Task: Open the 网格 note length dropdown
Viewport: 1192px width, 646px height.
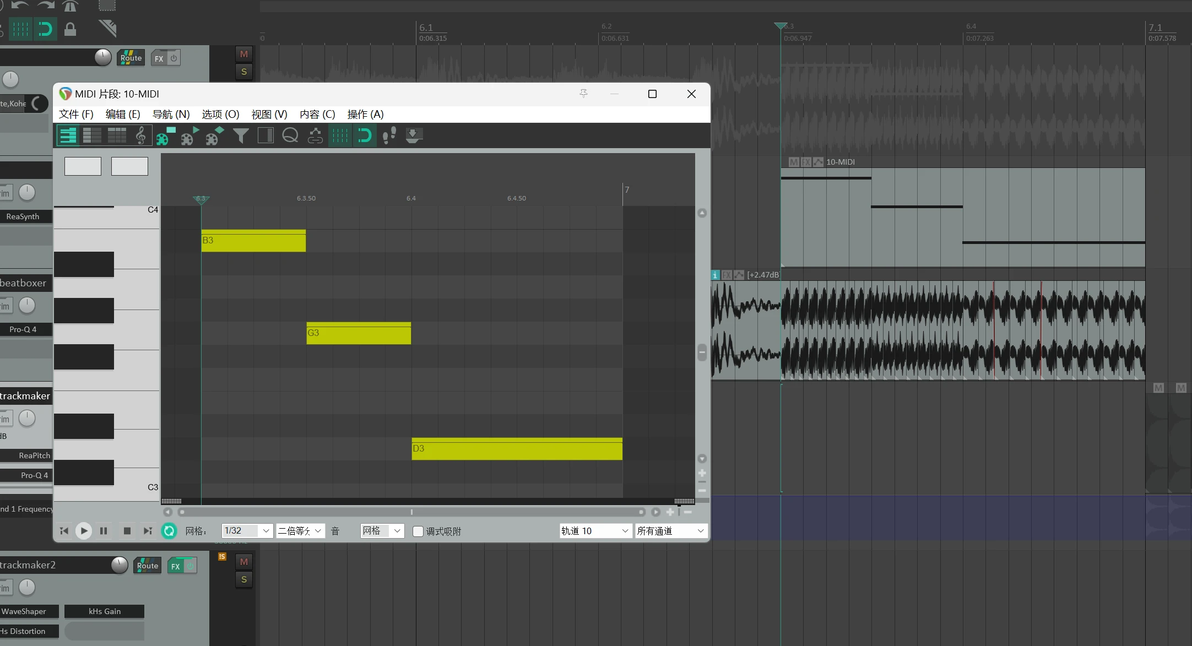Action: 382,530
